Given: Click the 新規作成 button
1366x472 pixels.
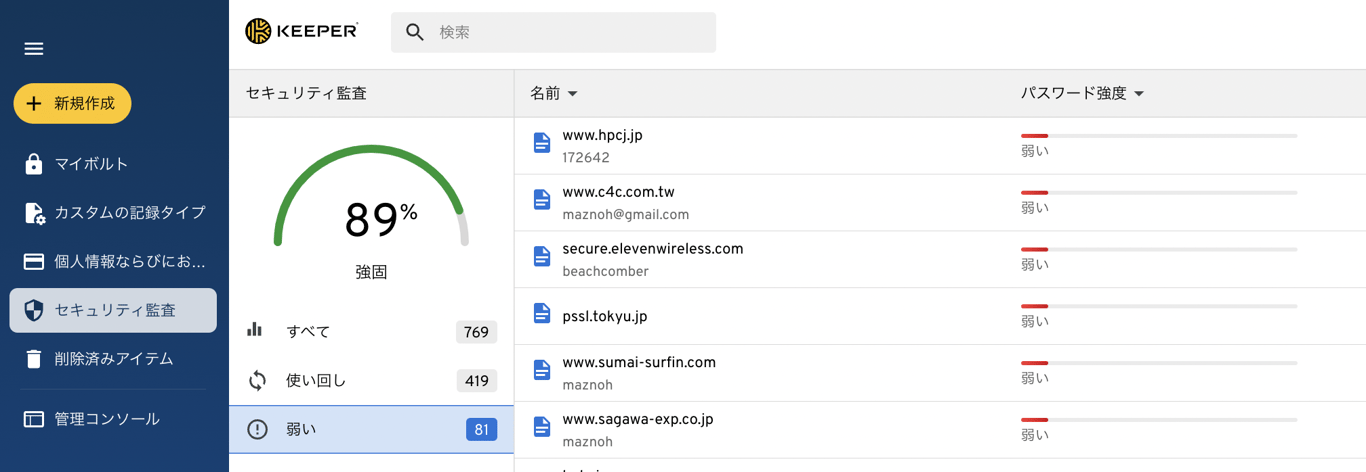Looking at the screenshot, I should coord(72,104).
